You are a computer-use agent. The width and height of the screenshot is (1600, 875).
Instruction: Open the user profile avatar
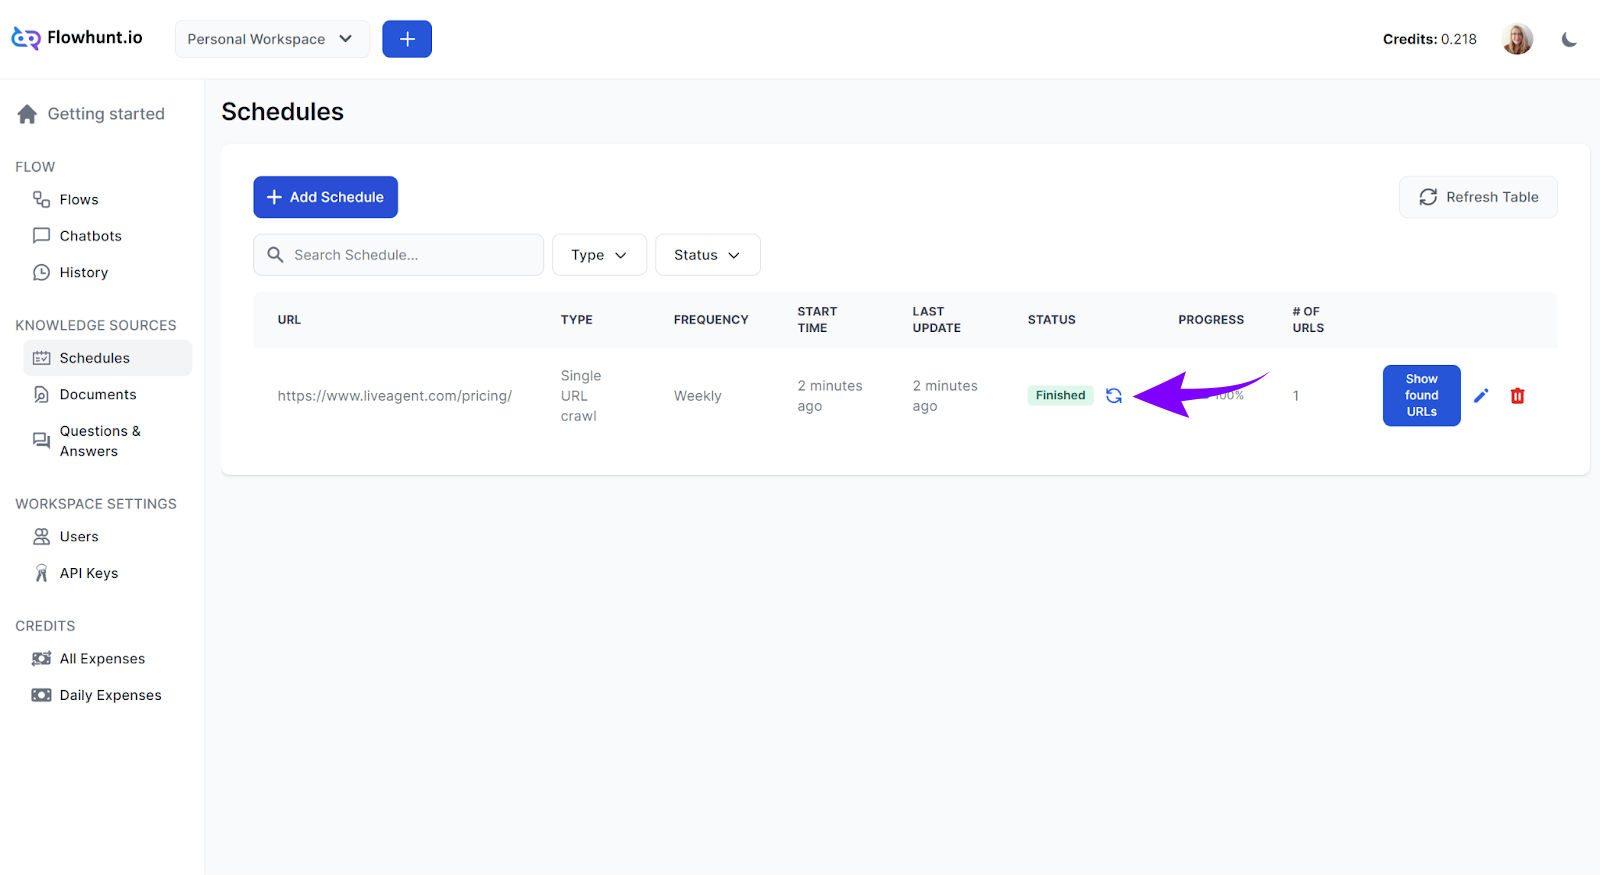tap(1517, 39)
